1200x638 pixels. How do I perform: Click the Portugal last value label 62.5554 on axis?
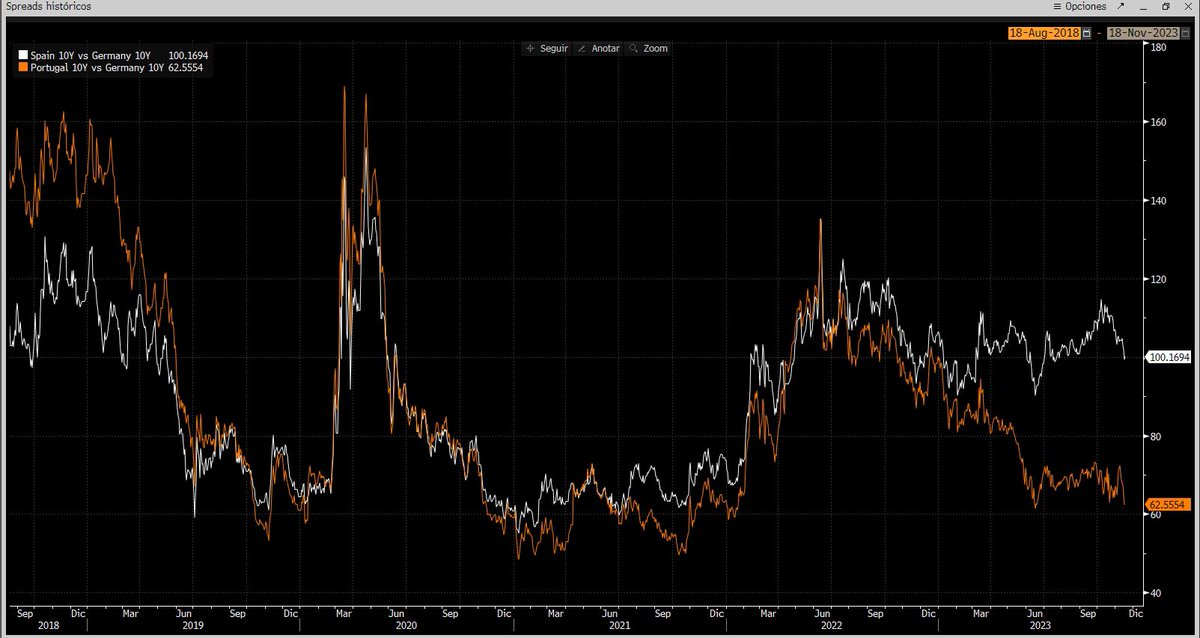tap(1170, 505)
